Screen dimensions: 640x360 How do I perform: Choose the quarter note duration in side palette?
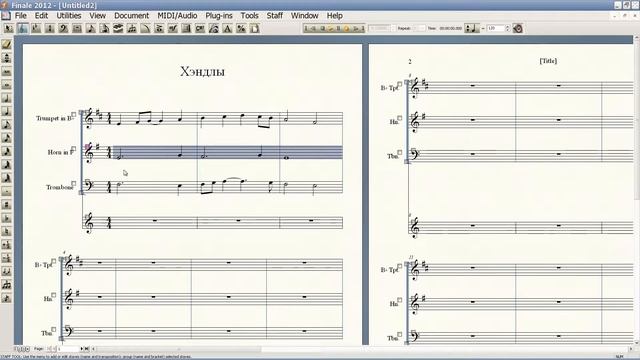[x=7, y=111]
